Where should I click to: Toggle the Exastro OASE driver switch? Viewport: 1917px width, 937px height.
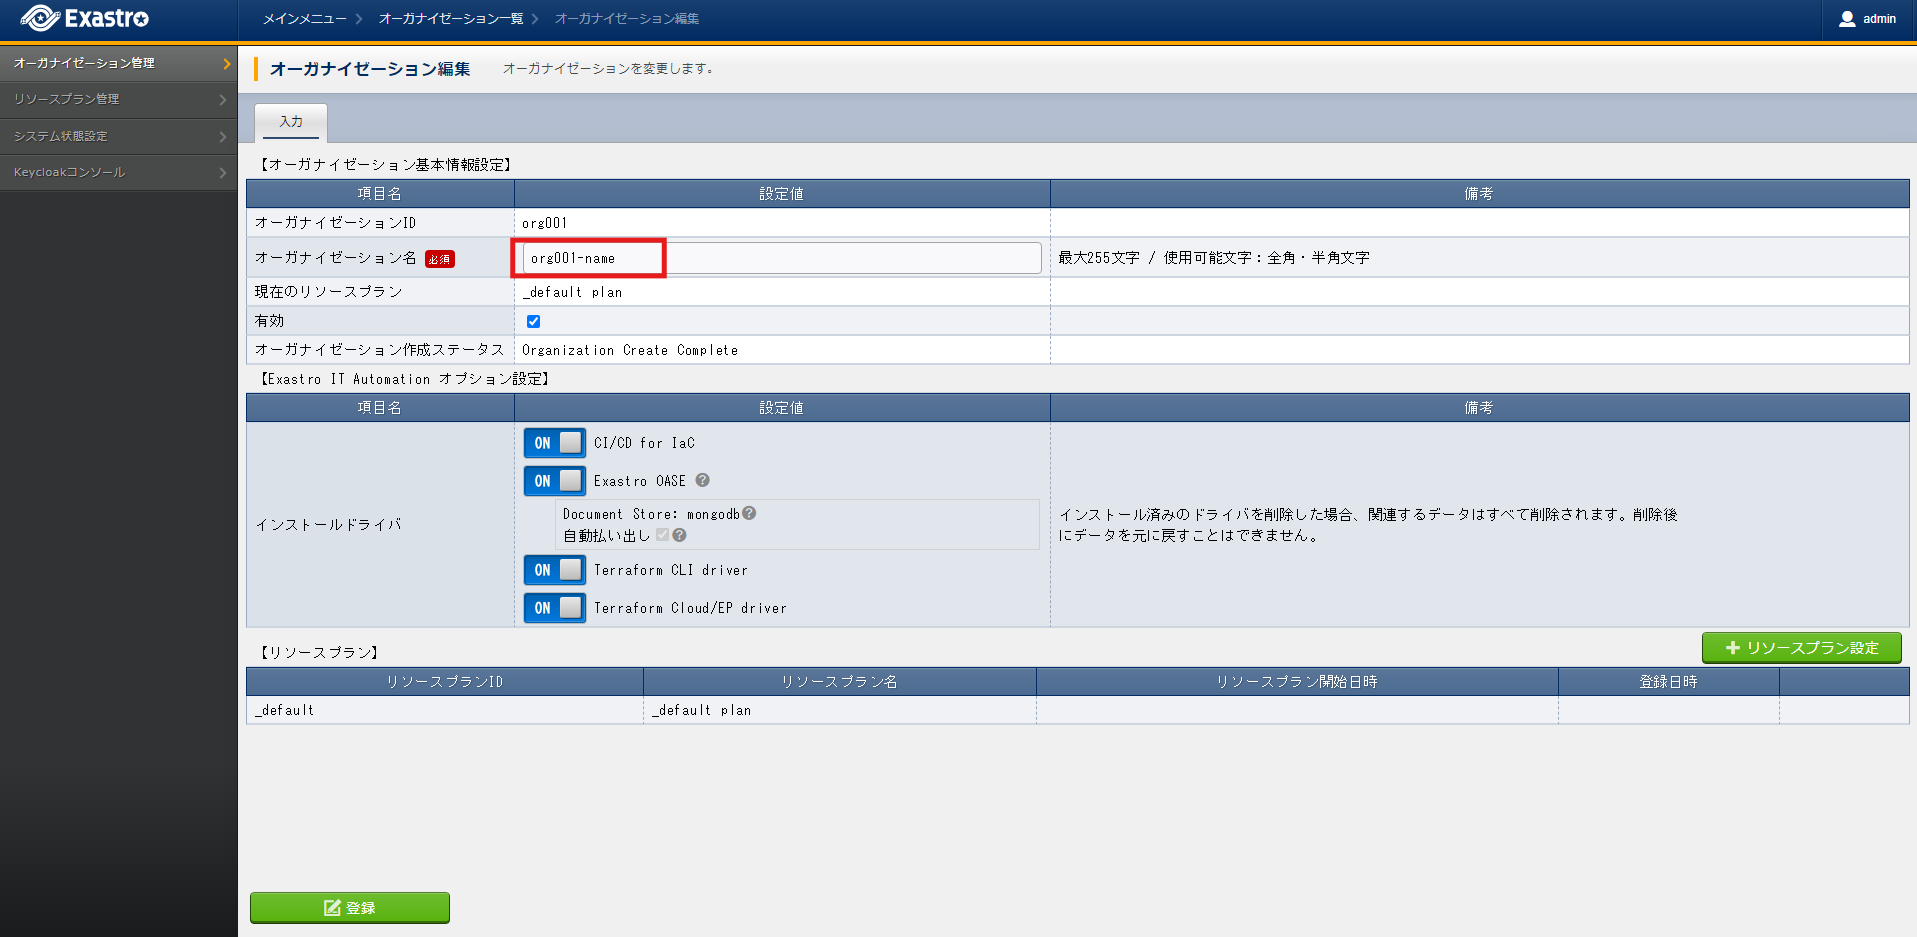(x=555, y=481)
